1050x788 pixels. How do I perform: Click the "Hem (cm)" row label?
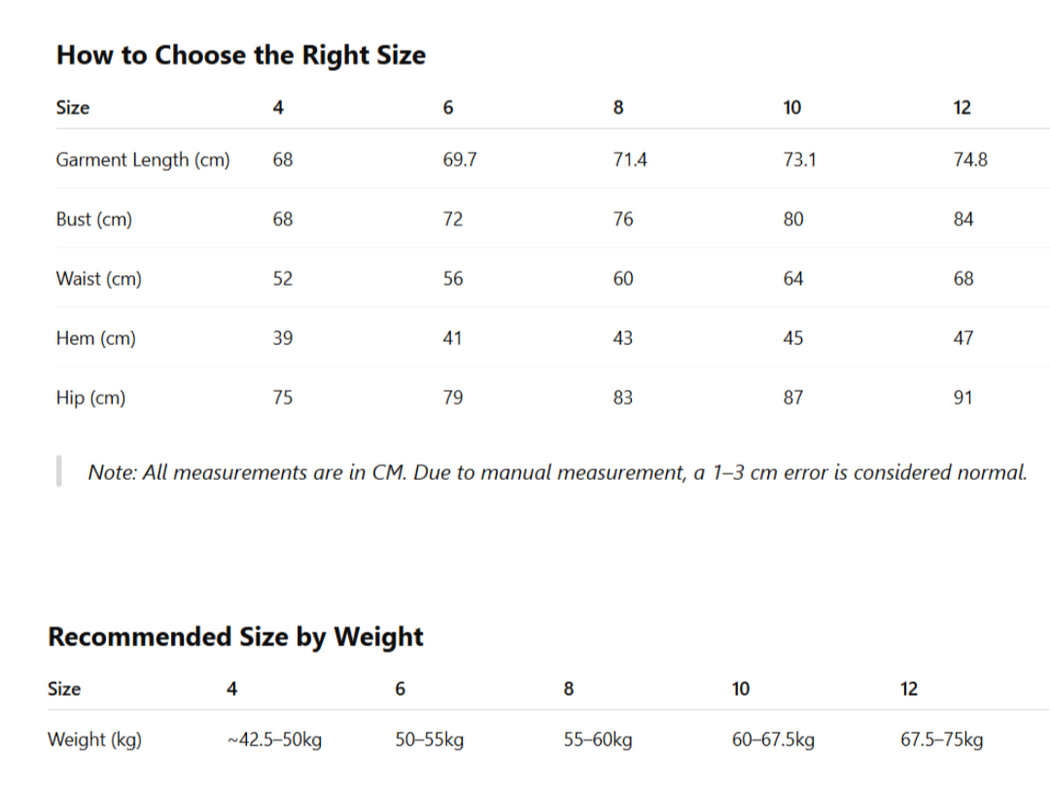point(95,338)
